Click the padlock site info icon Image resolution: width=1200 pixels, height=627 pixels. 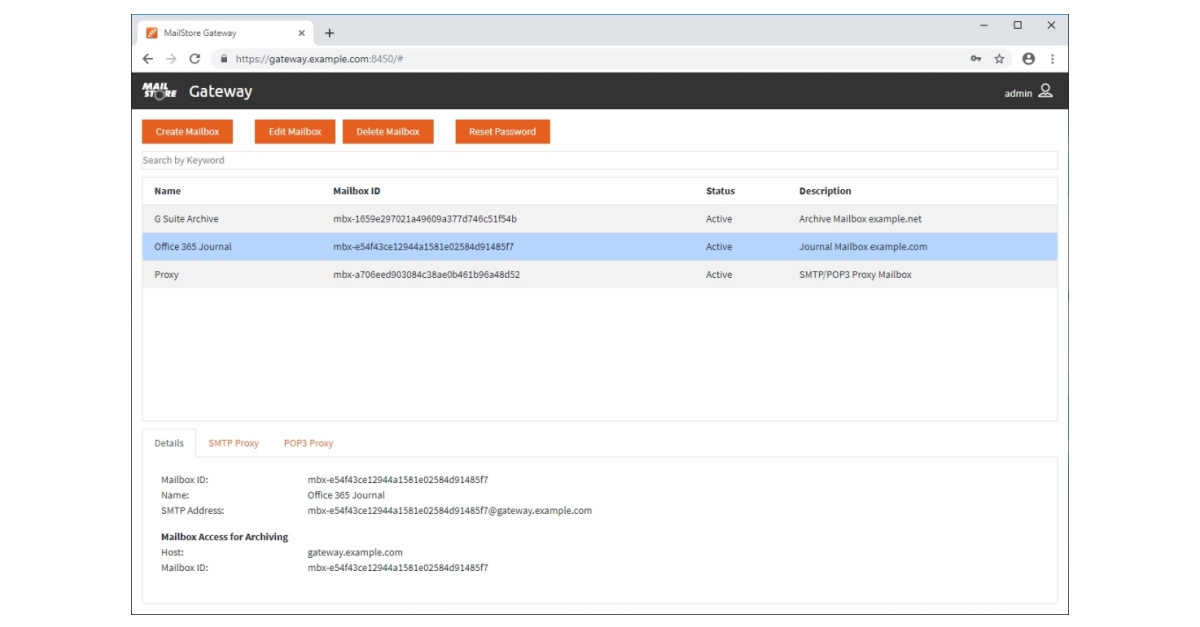click(x=224, y=59)
